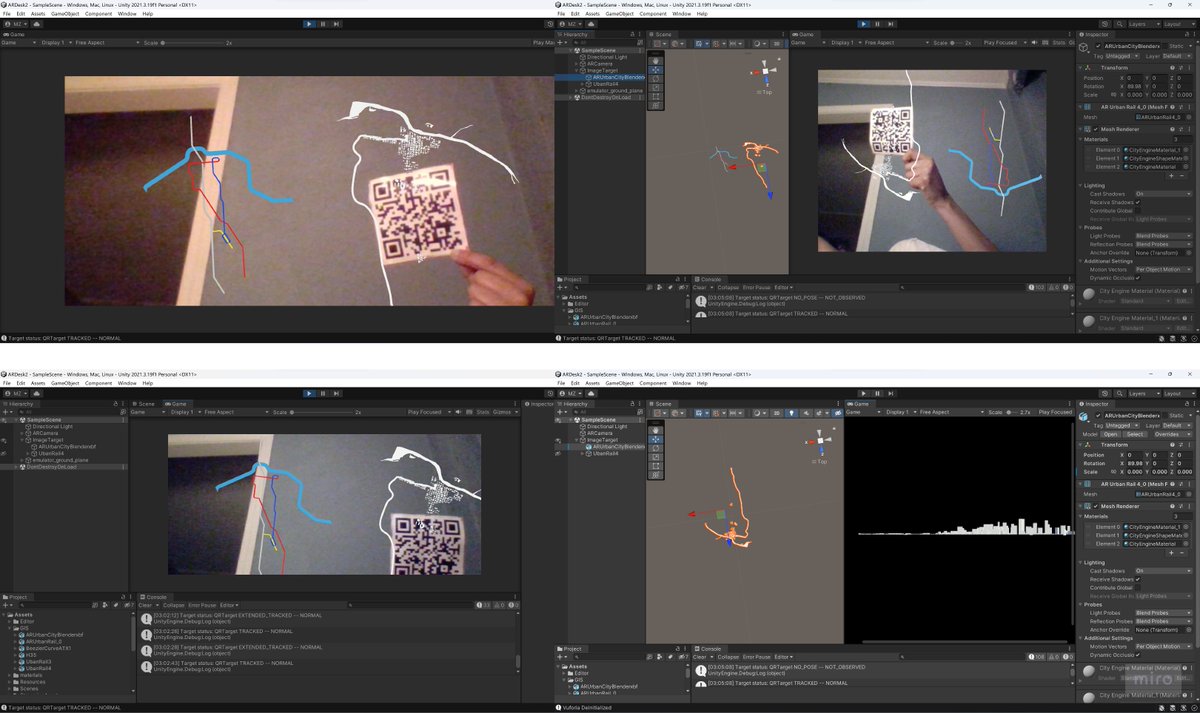Select Scale tool in the Vuforia Deinitialized window

pyautogui.click(x=656, y=457)
